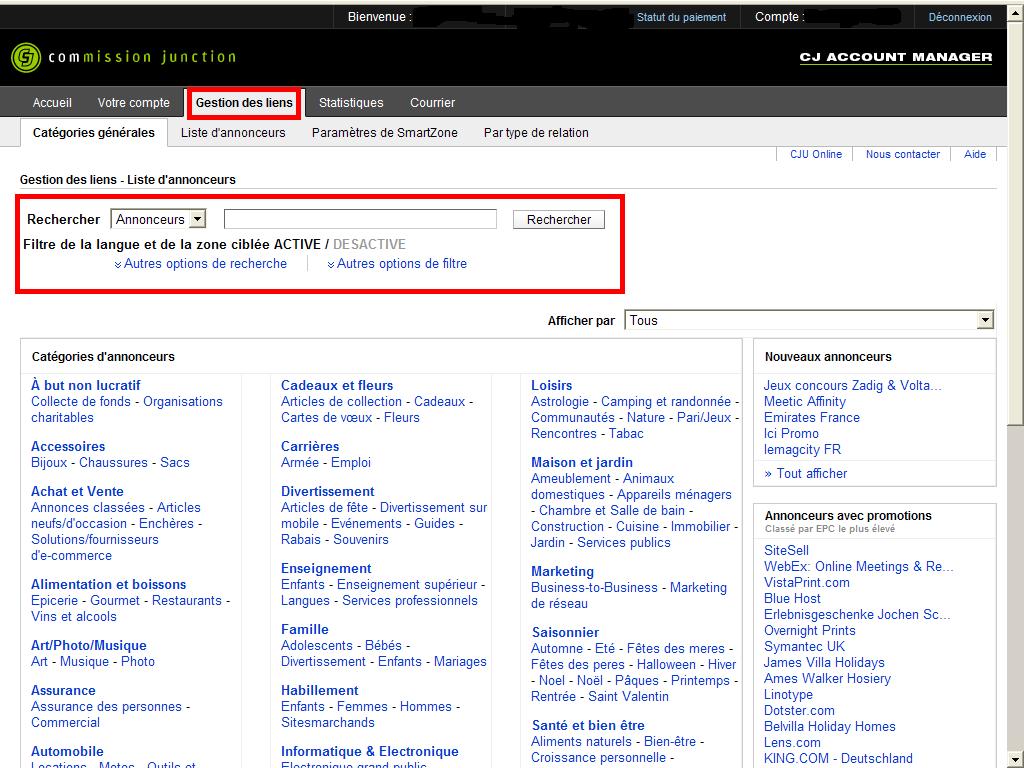Open the Statut du paiement link
The width and height of the screenshot is (1024, 768).
(681, 17)
